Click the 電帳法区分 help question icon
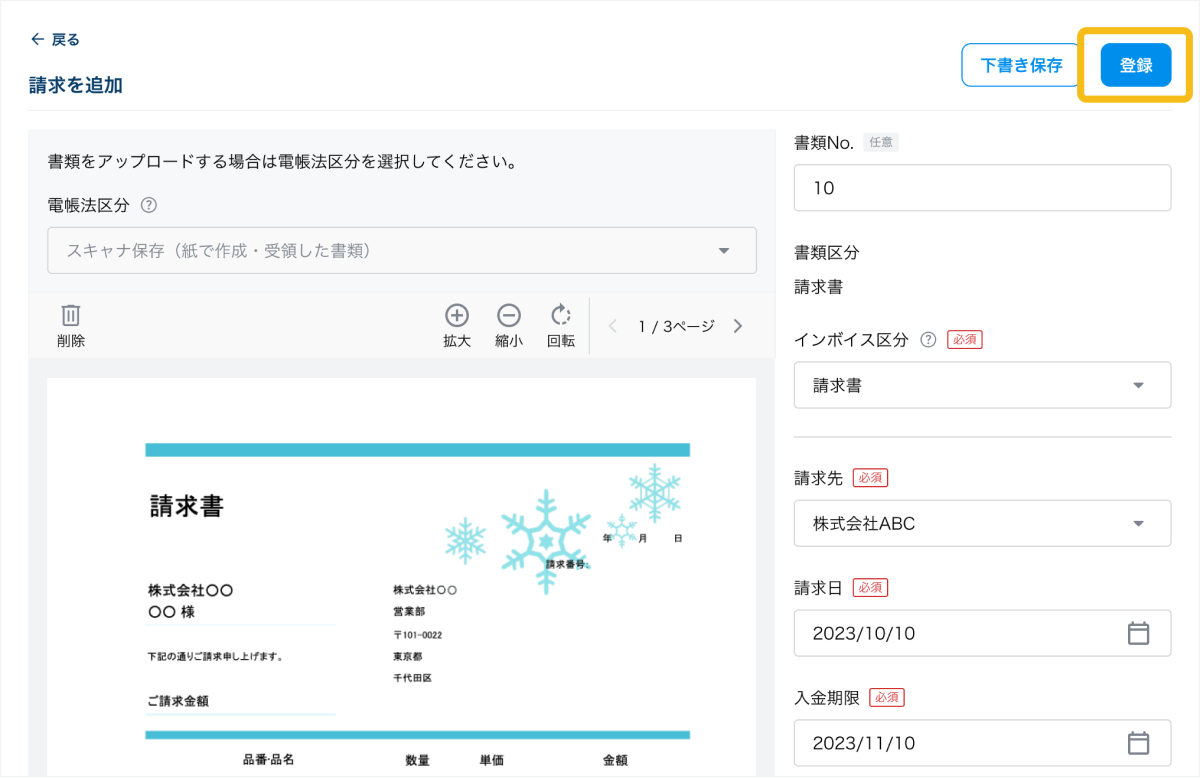1200x778 pixels. point(149,205)
